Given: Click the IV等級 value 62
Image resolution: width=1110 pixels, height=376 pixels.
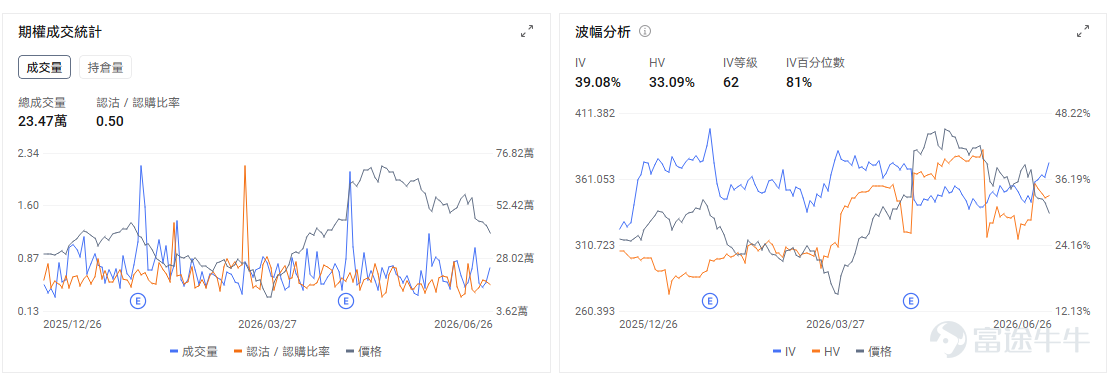Looking at the screenshot, I should [731, 83].
